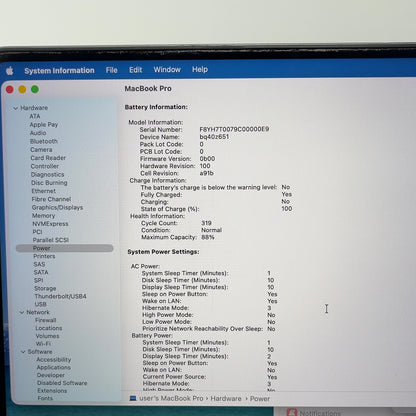Open the File menu
The height and width of the screenshot is (416, 416).
click(x=112, y=70)
